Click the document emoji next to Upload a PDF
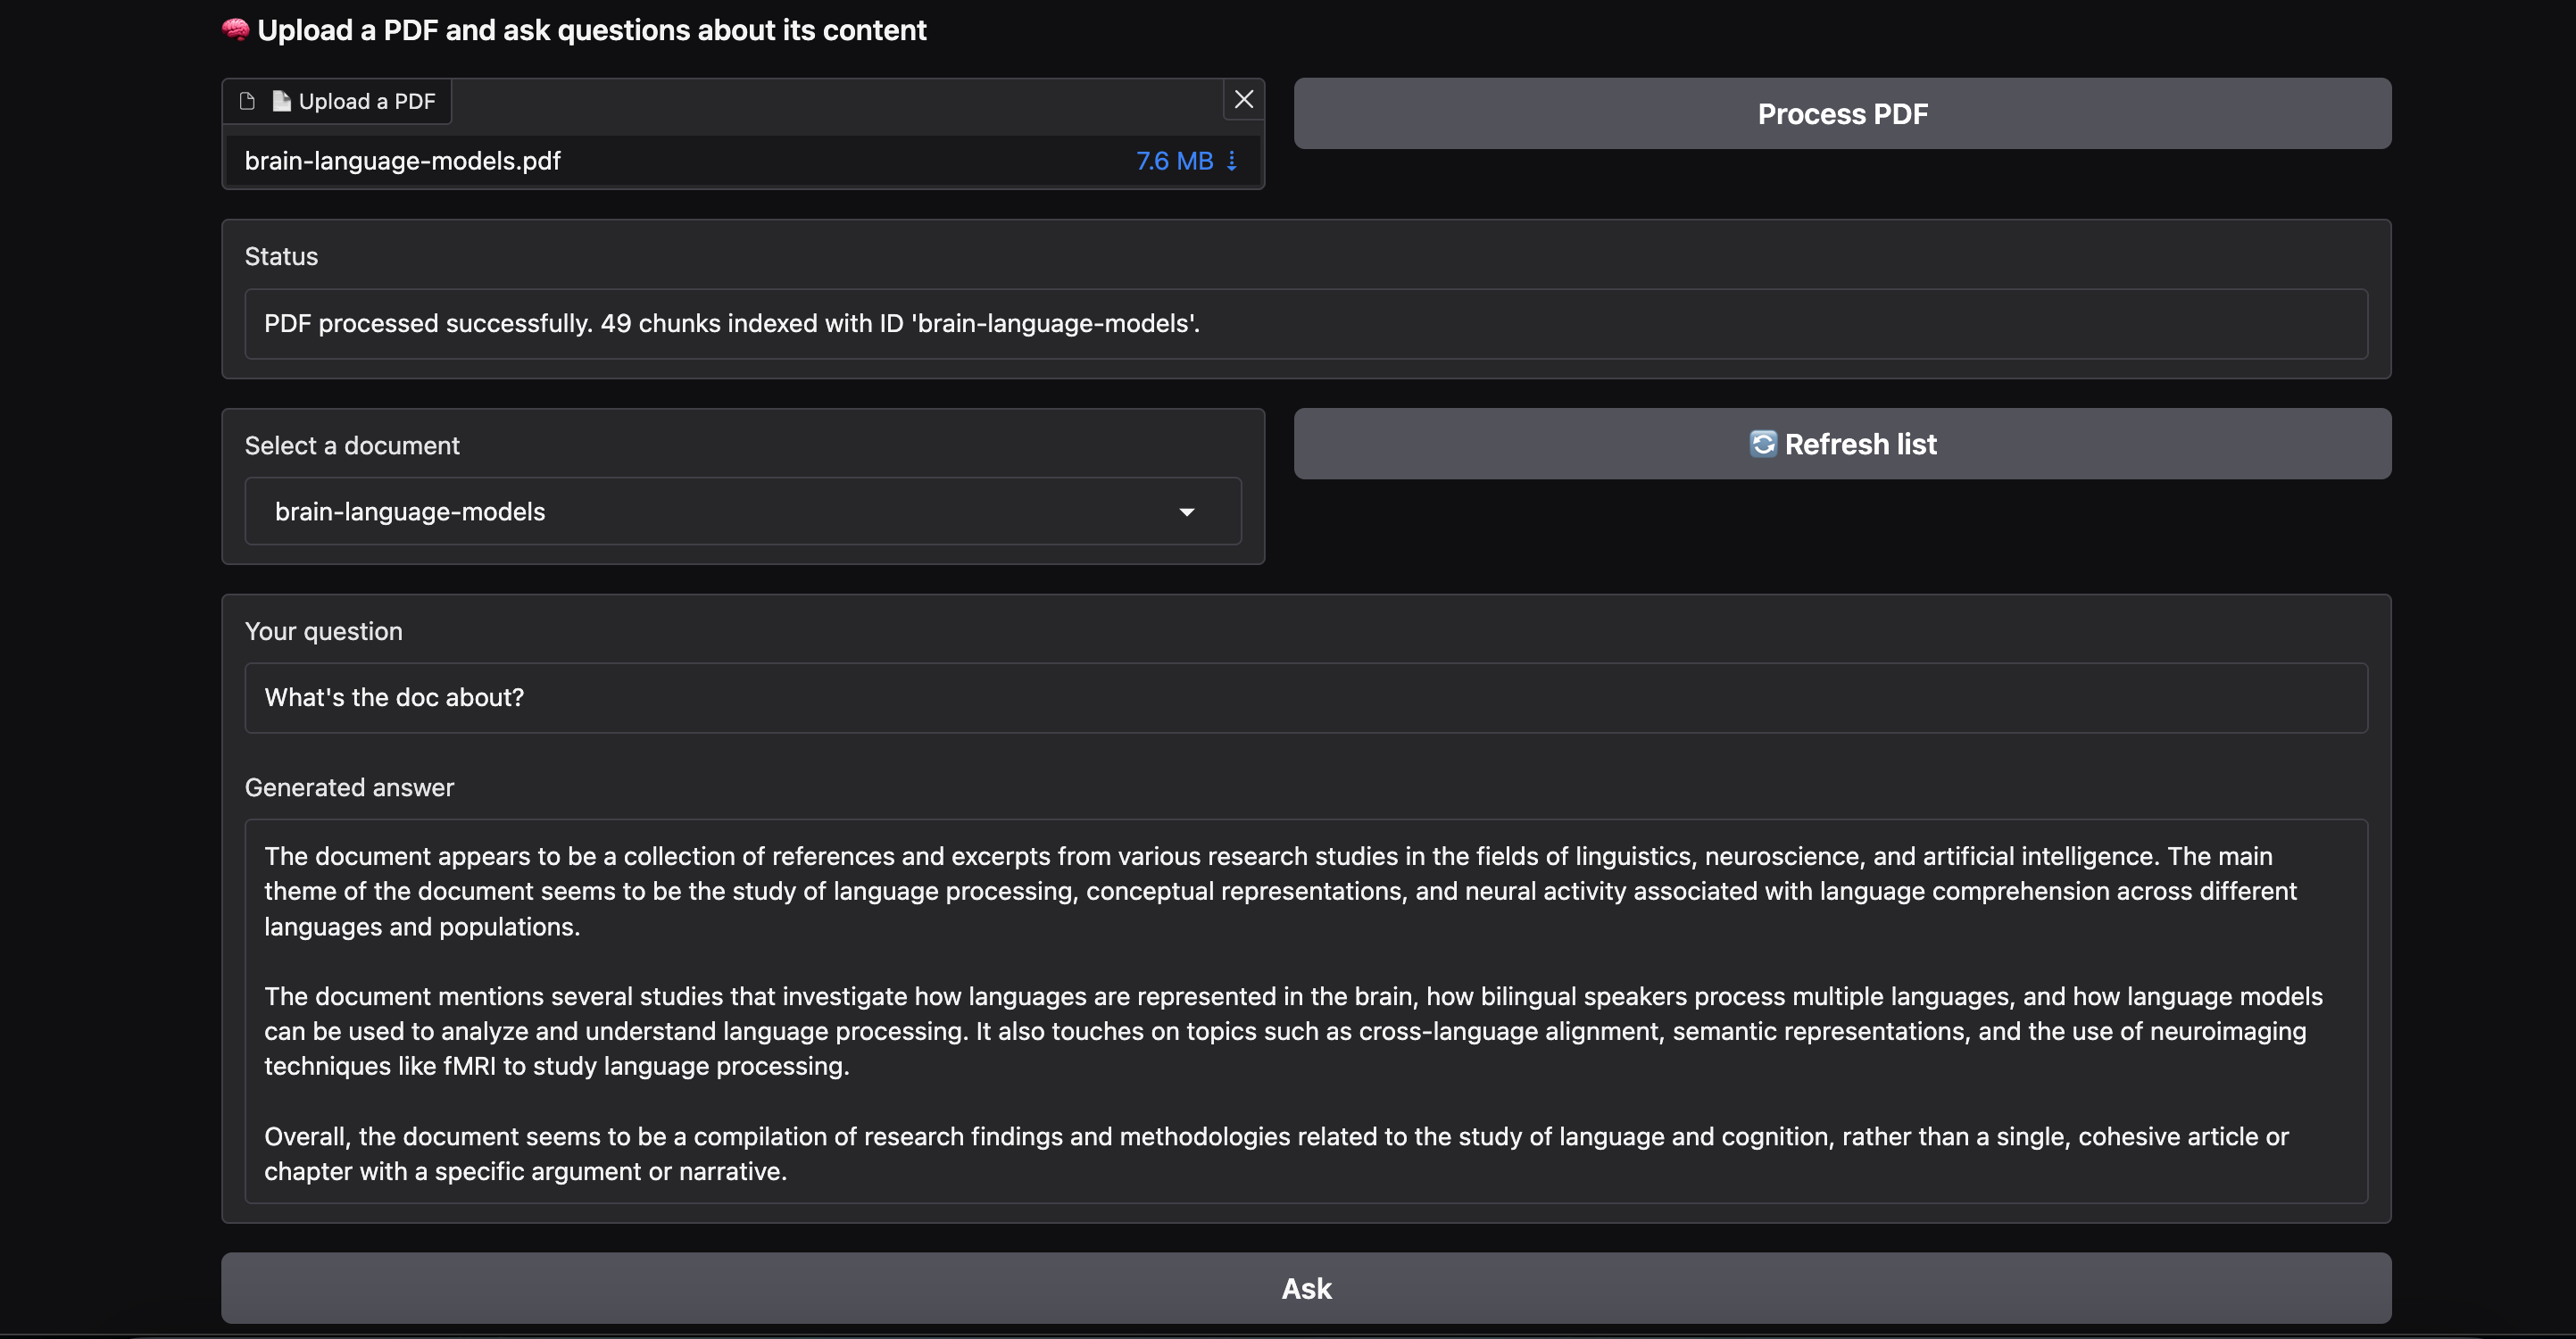The height and width of the screenshot is (1339, 2576). coord(282,101)
